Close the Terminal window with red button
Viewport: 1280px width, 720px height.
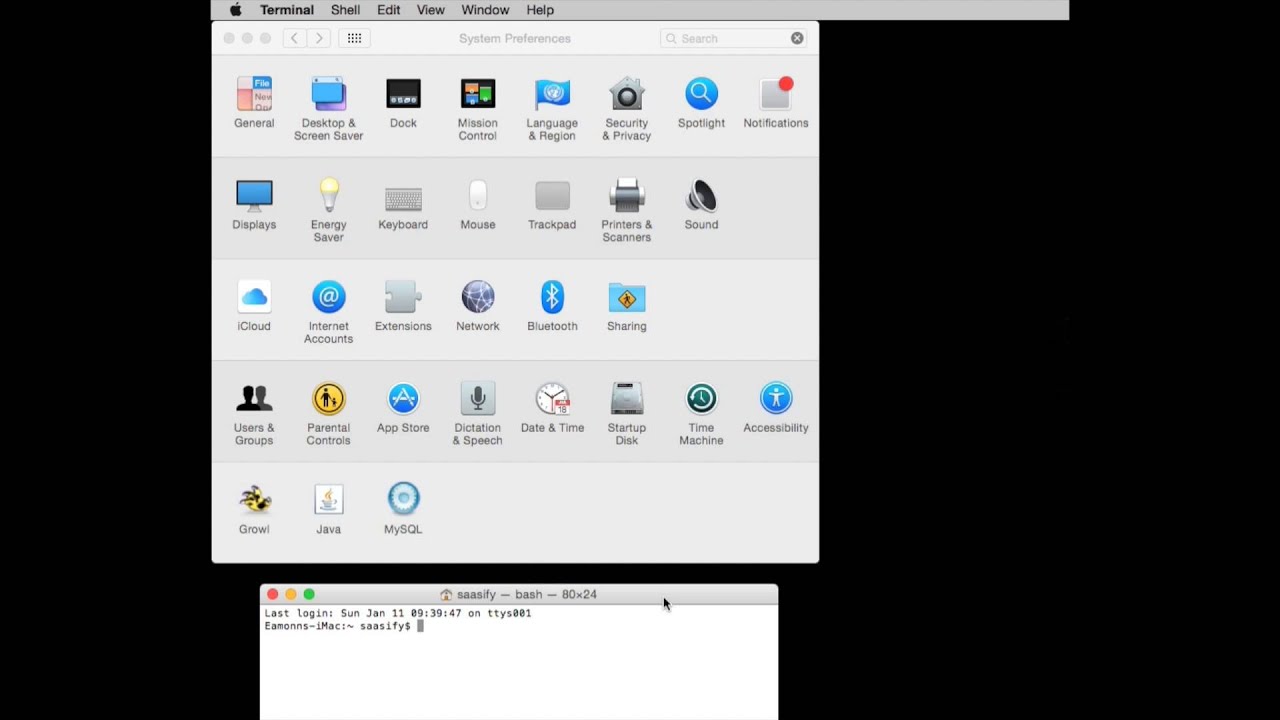click(272, 594)
